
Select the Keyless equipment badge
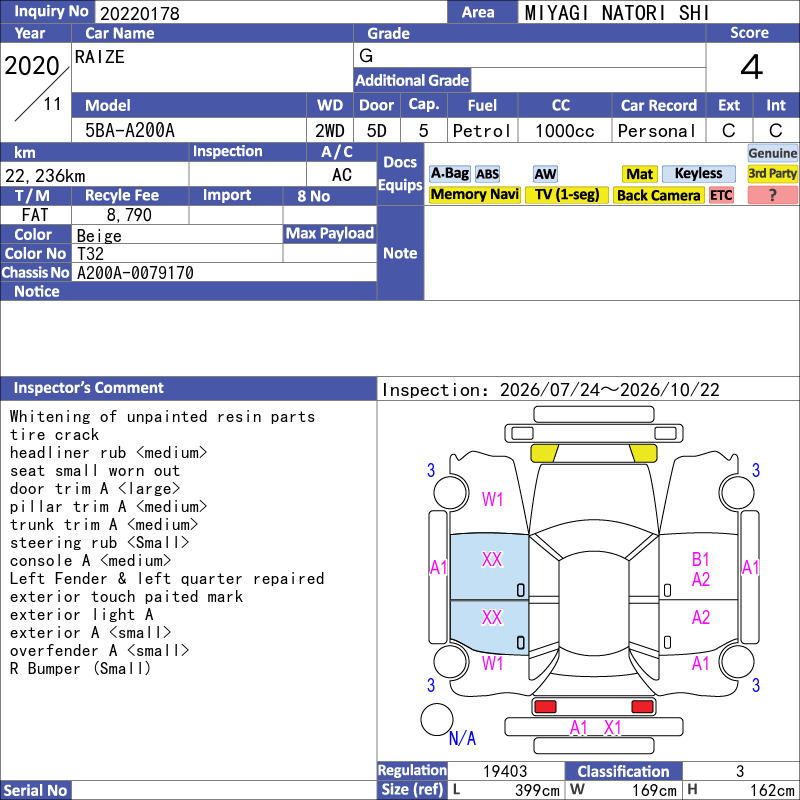pos(698,174)
